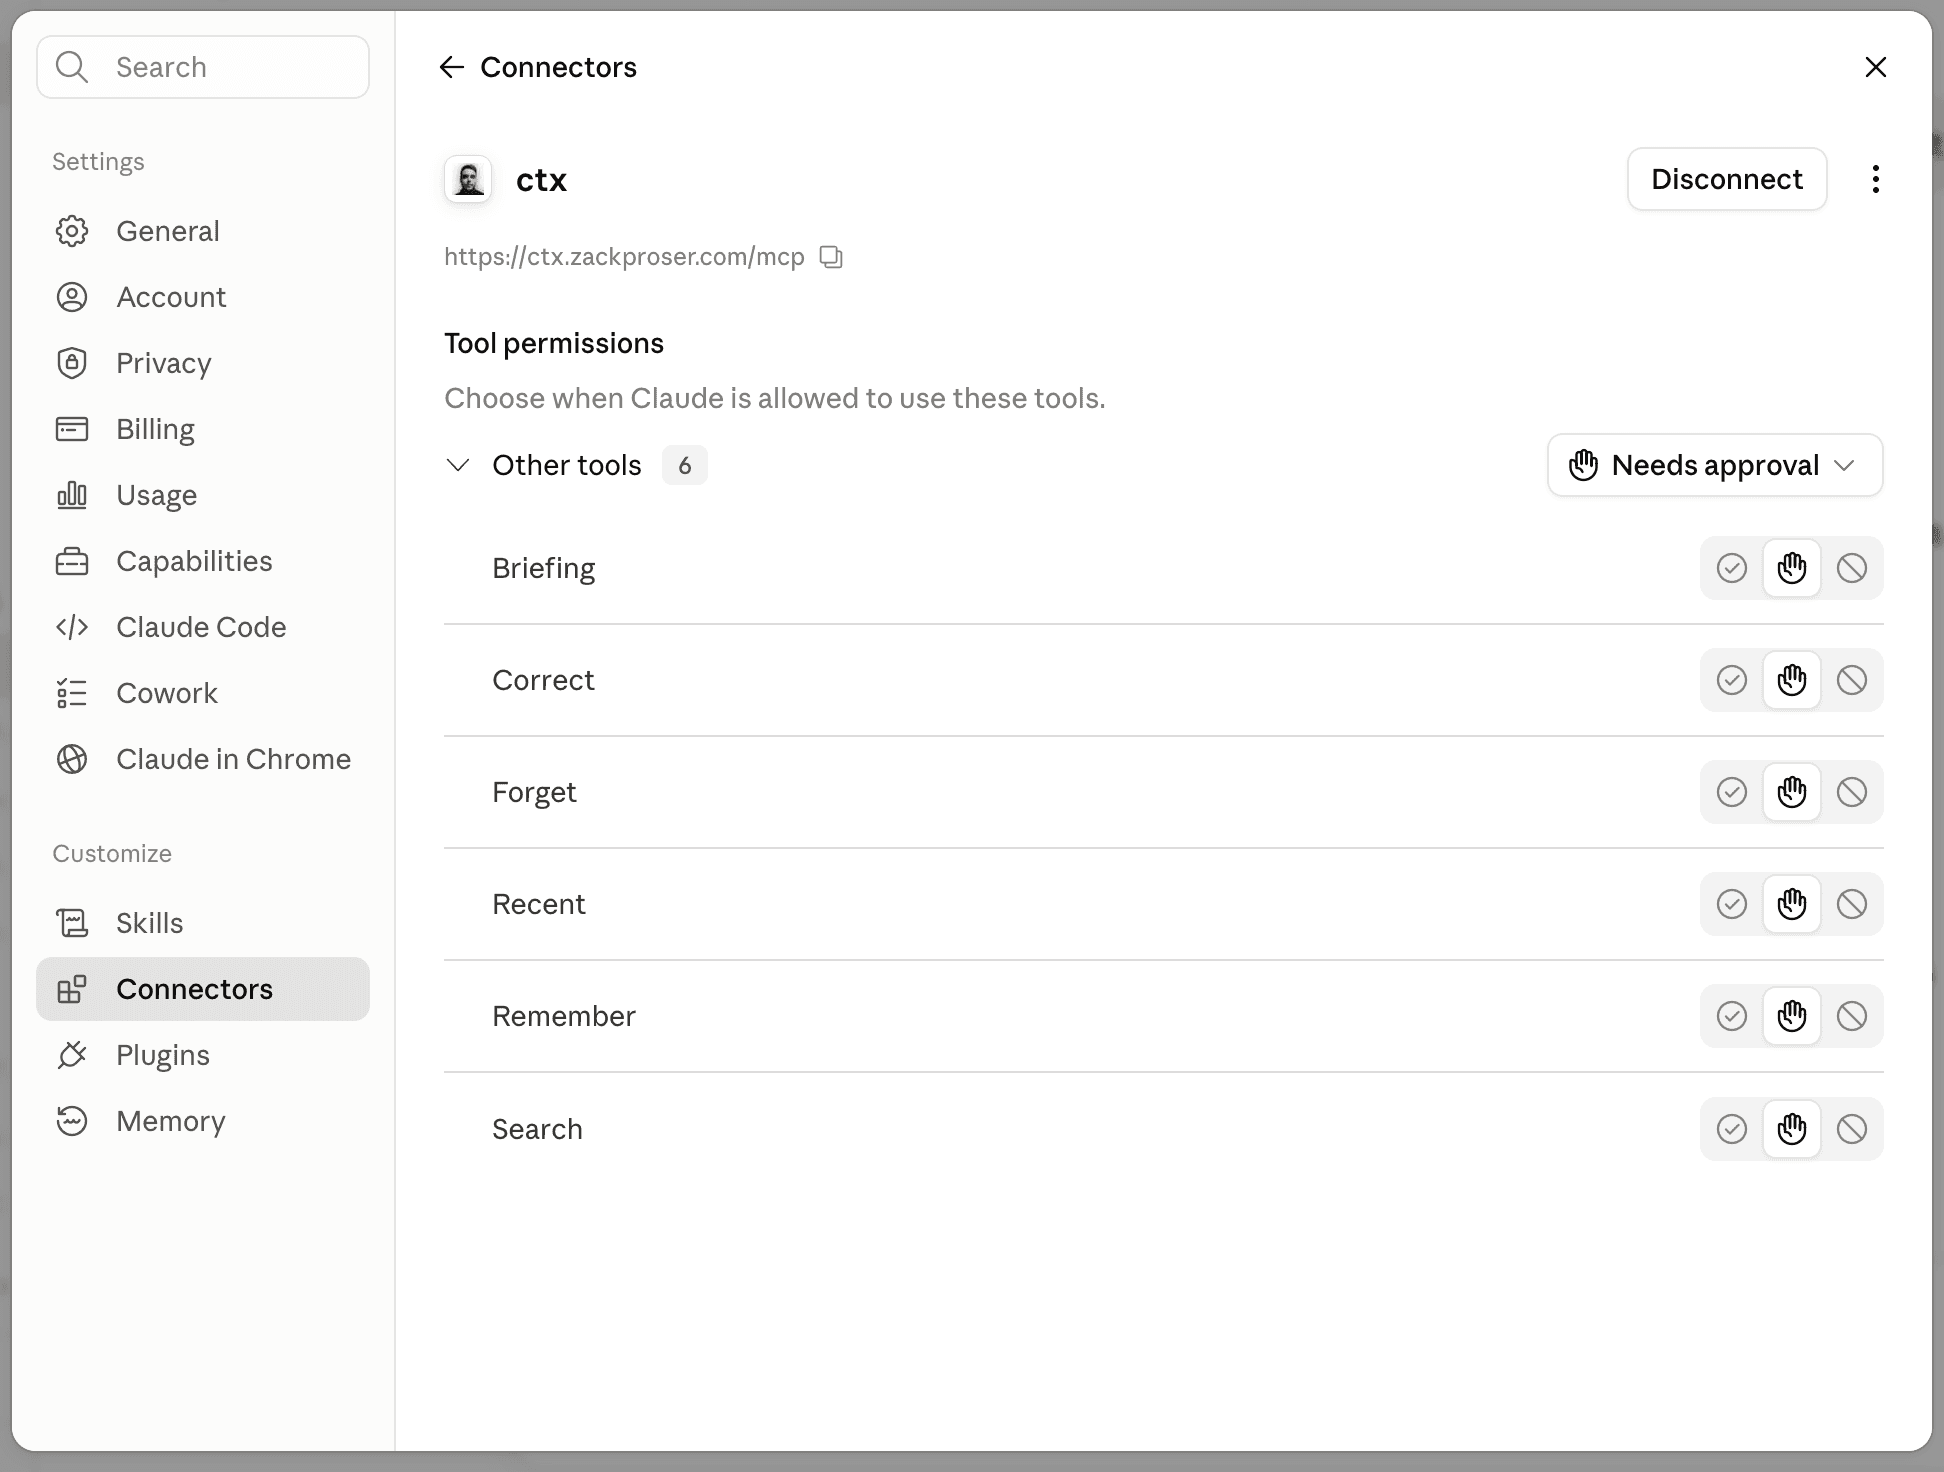
Task: Collapse the Other tools section chevron
Action: click(458, 465)
